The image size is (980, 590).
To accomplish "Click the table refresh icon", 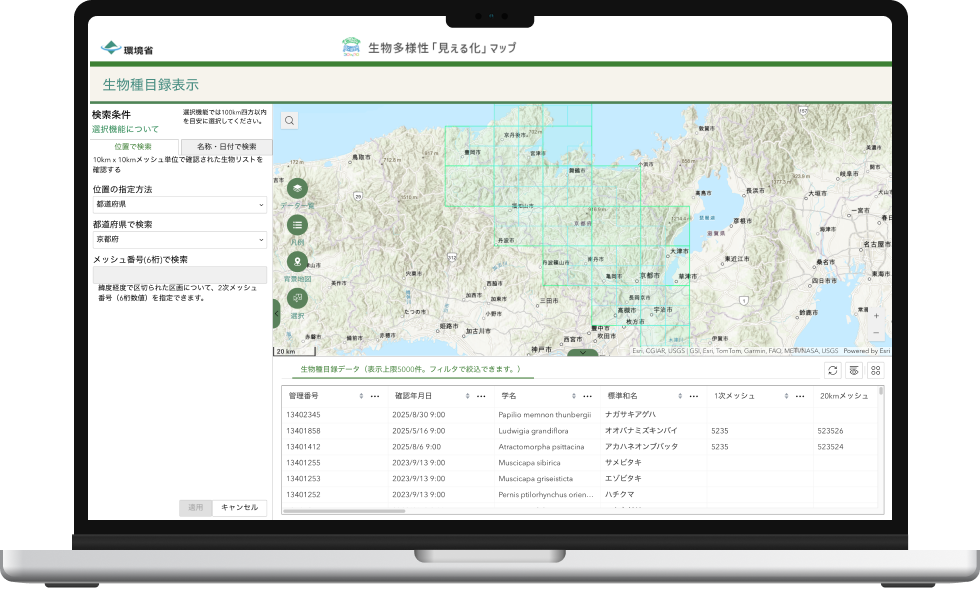I will 832,370.
